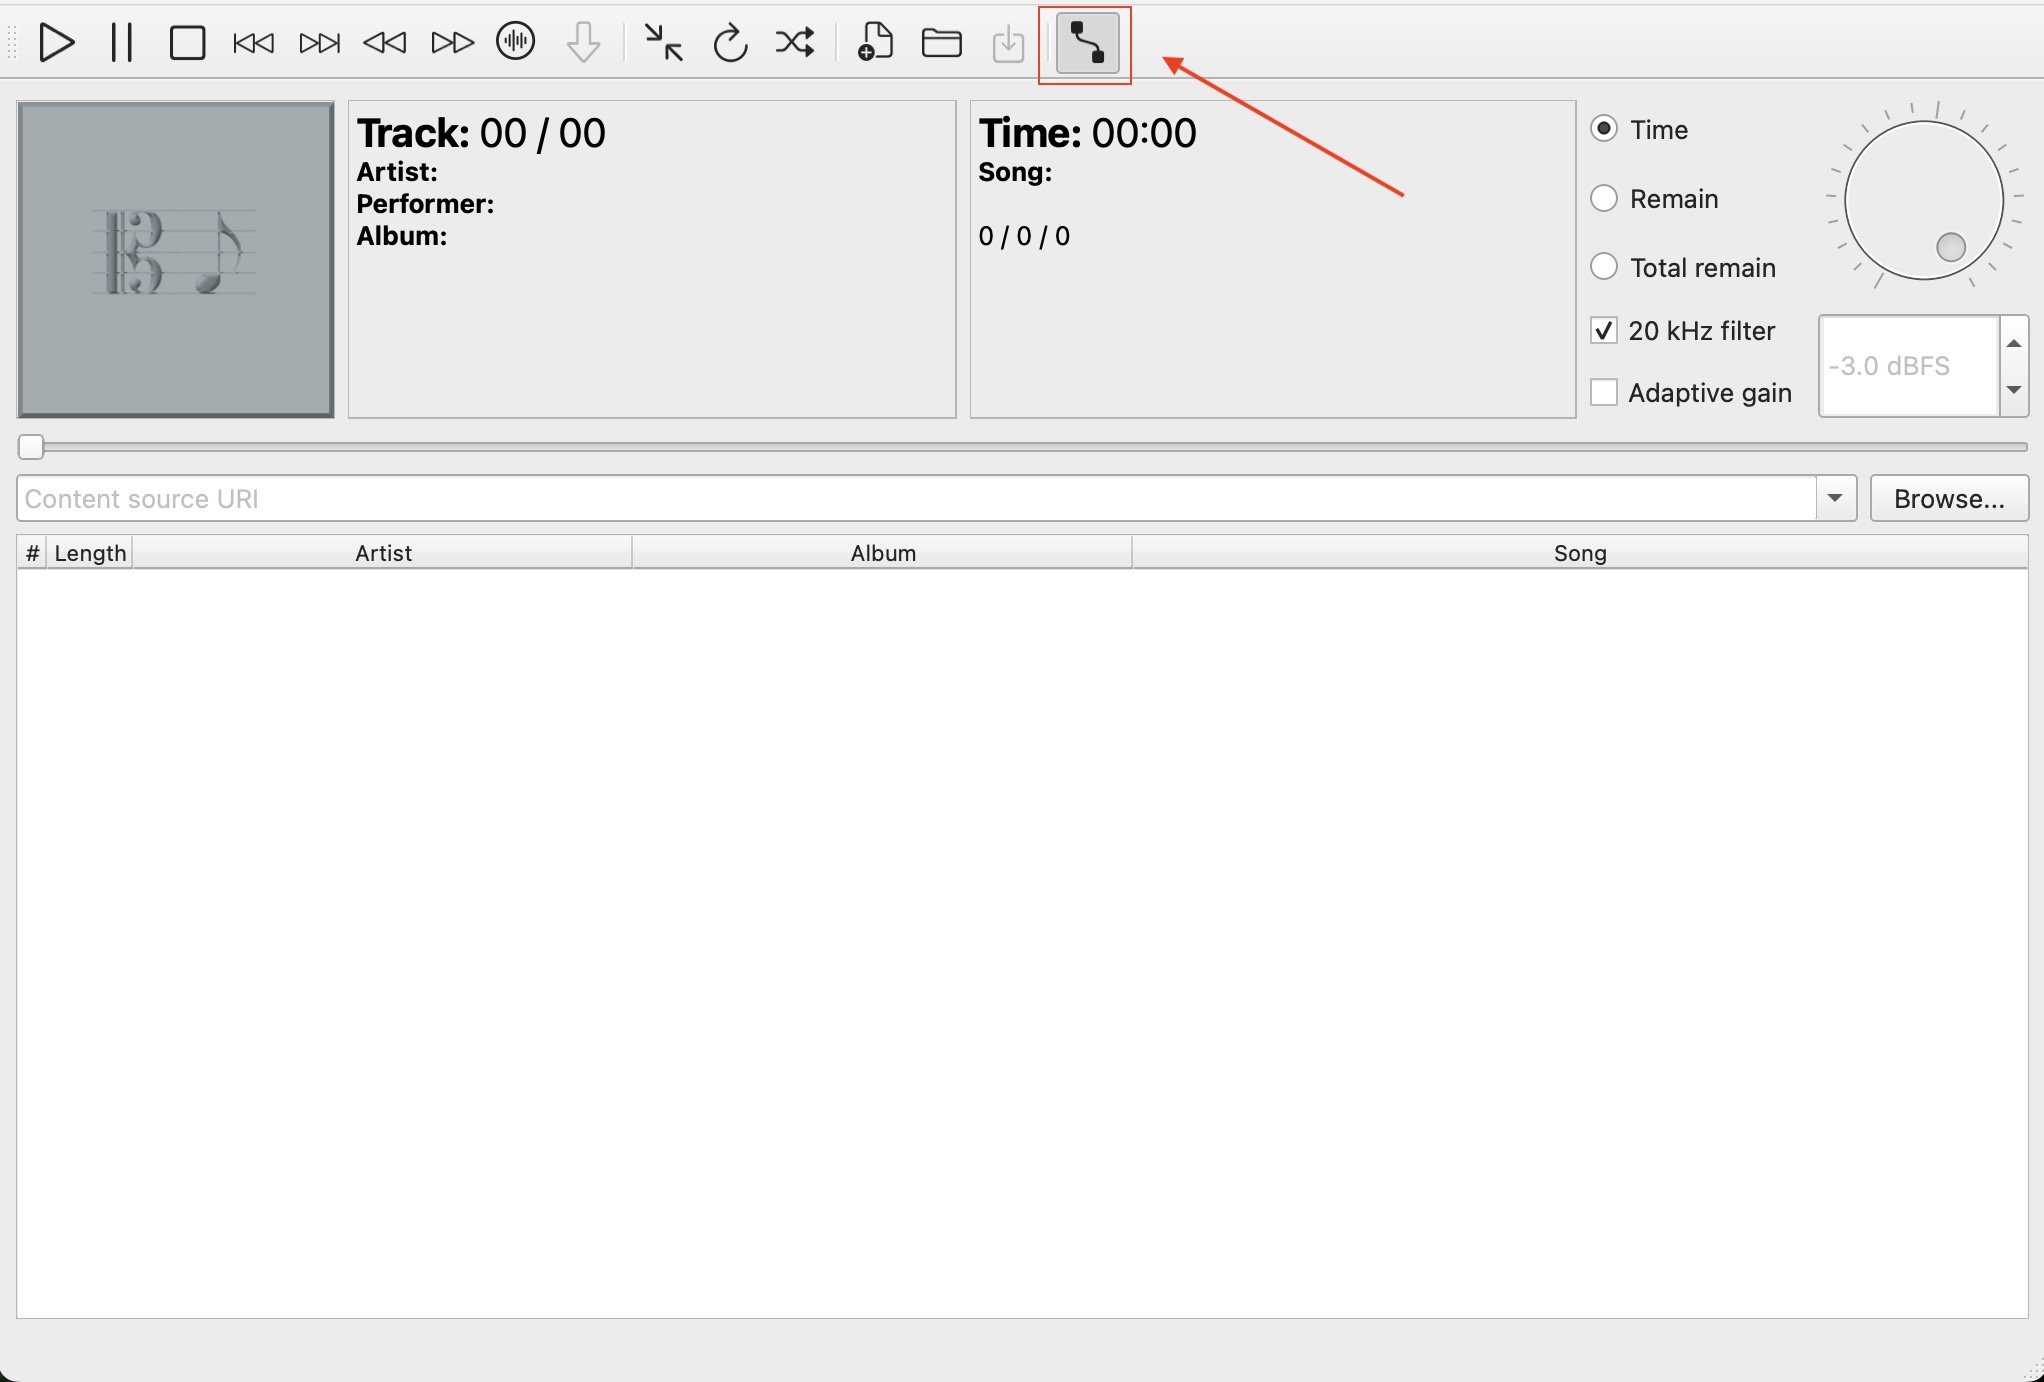The height and width of the screenshot is (1382, 2044).
Task: Open the signal path routing icon
Action: pos(1087,44)
